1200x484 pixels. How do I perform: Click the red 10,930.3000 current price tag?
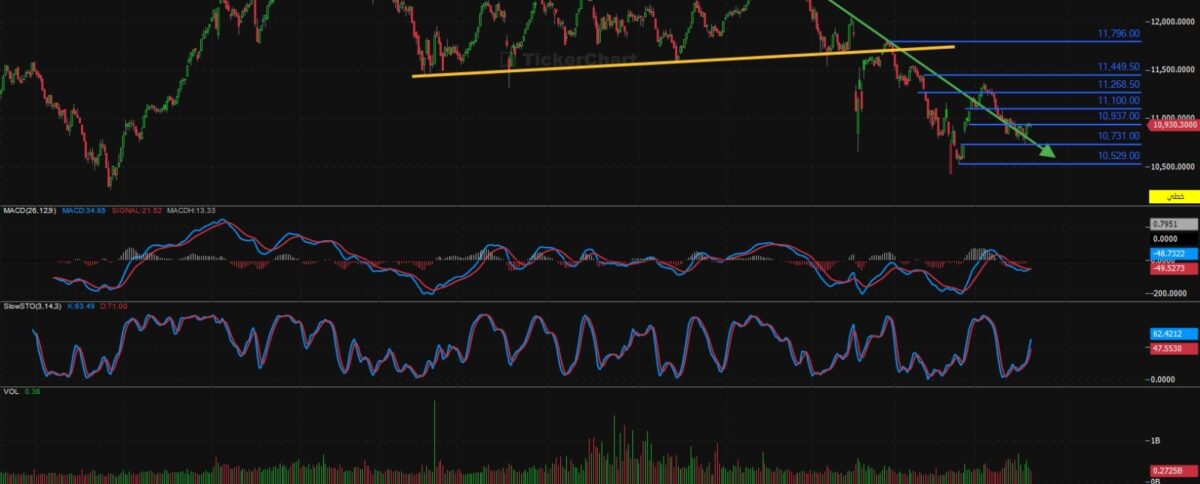pyautogui.click(x=1173, y=125)
